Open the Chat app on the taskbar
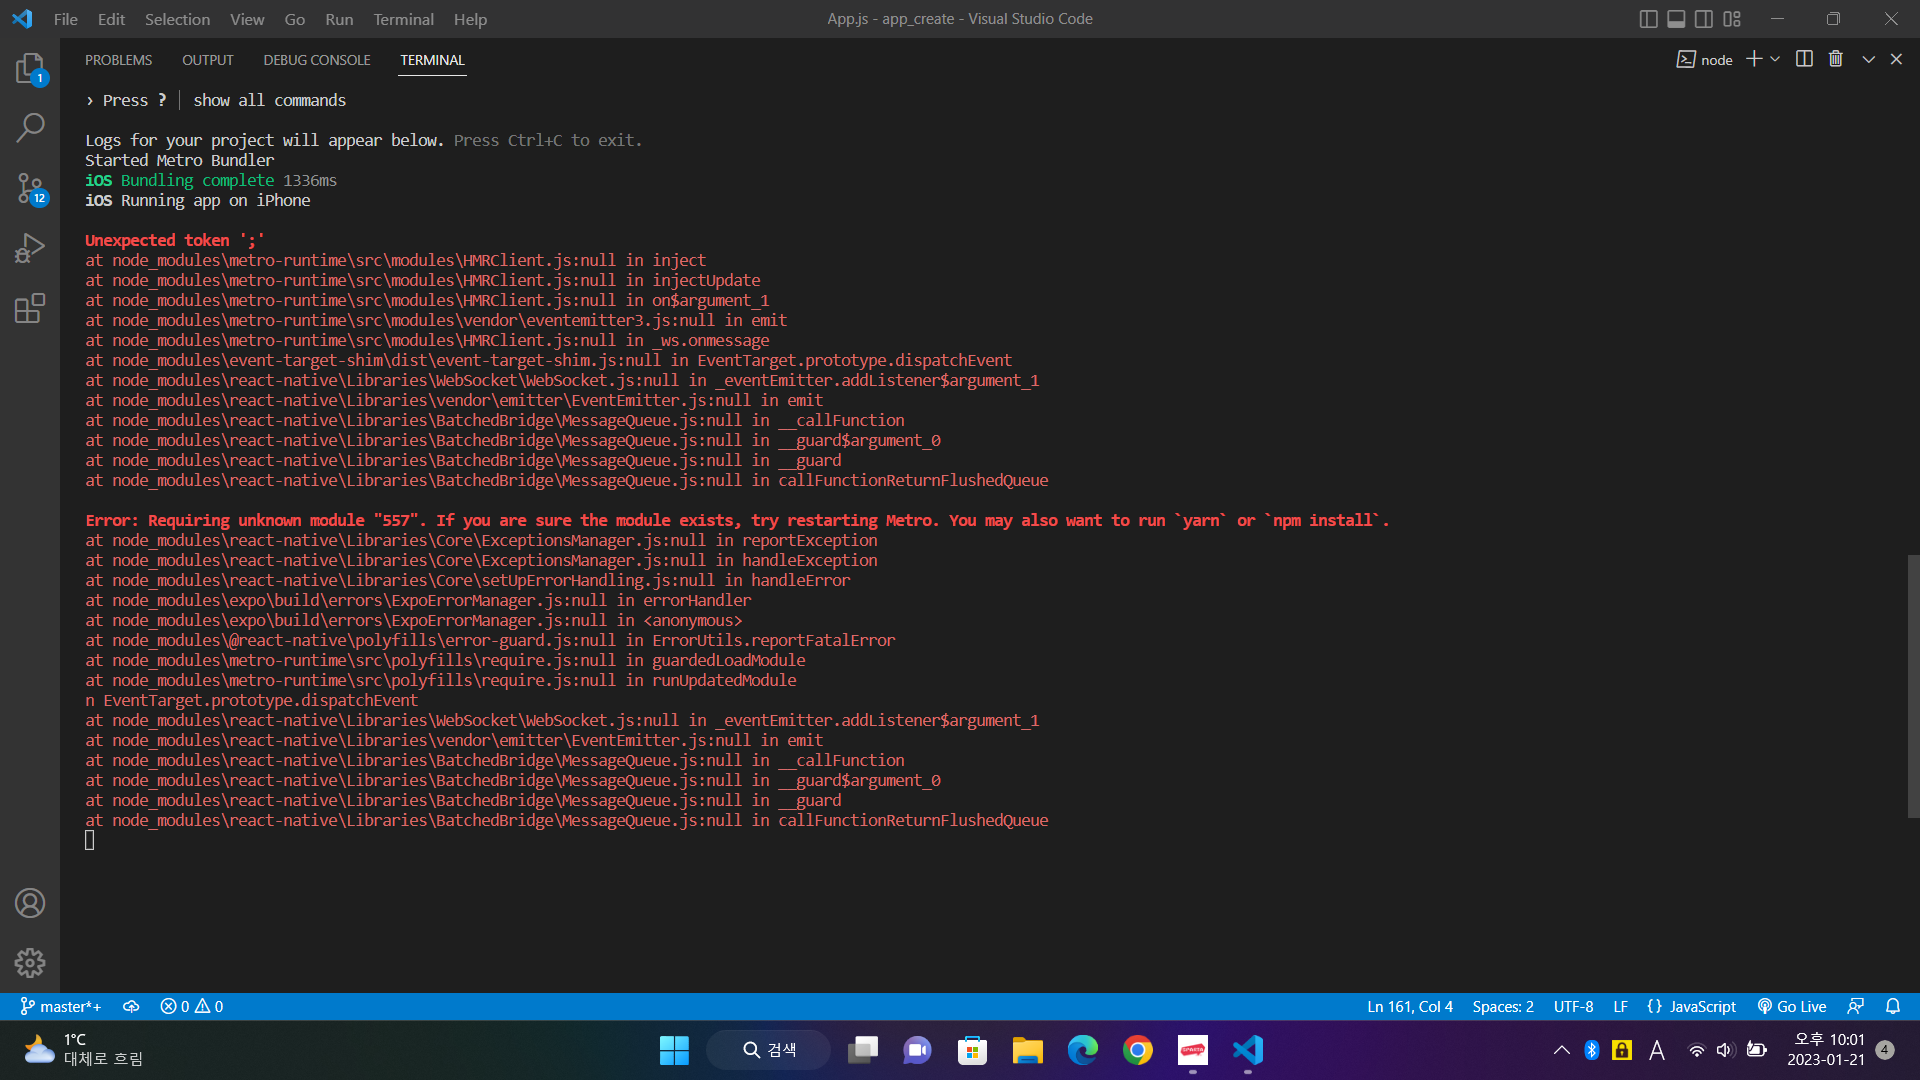This screenshot has width=1920, height=1080. (x=917, y=1050)
